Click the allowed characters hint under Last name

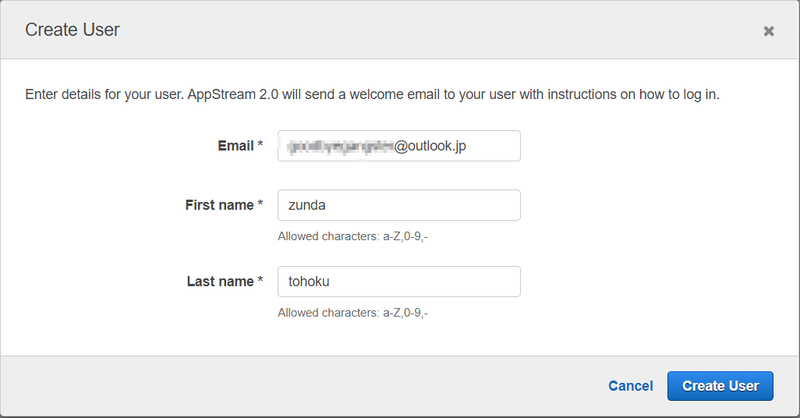pos(359,313)
